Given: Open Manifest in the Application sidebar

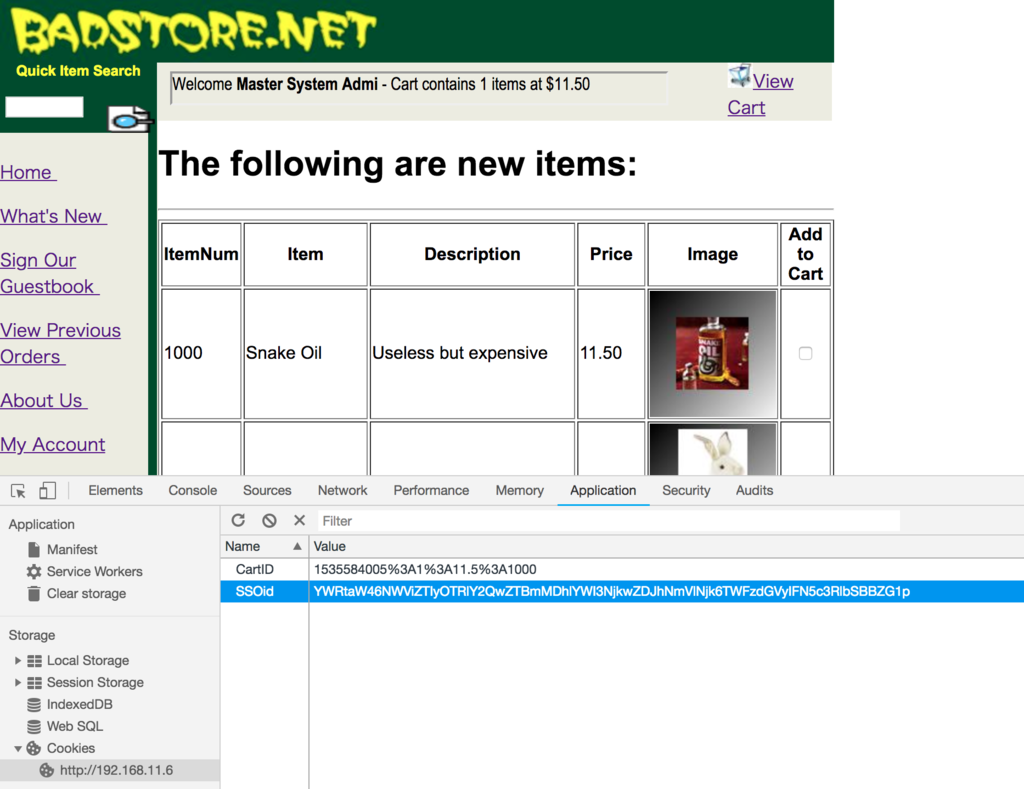Looking at the screenshot, I should [x=69, y=549].
